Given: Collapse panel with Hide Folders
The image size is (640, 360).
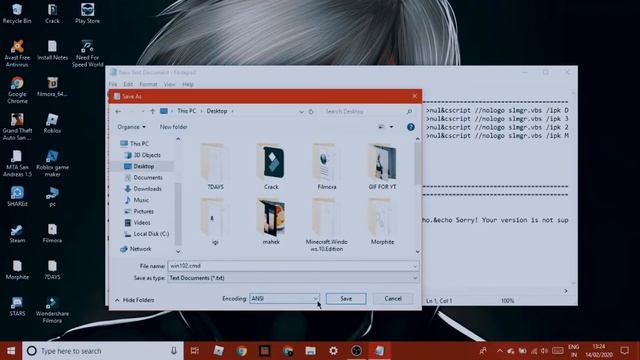Looking at the screenshot, I should (x=134, y=300).
